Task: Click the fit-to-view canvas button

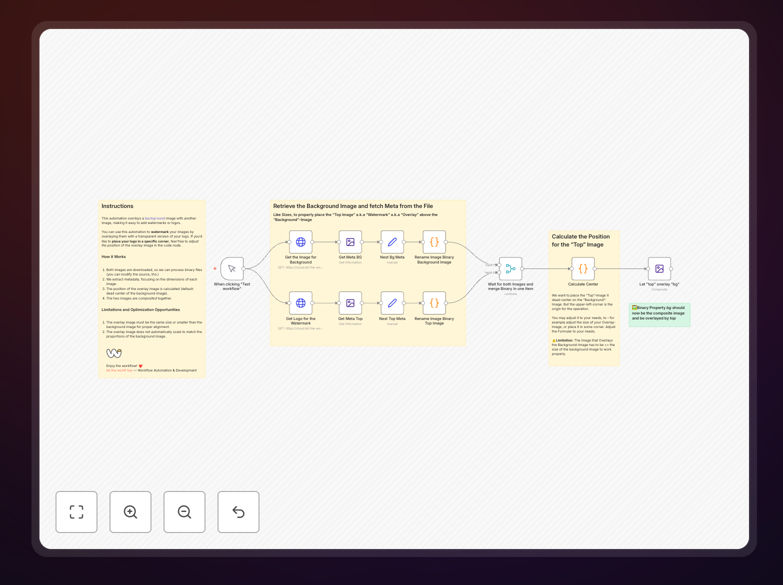Action: 76,512
